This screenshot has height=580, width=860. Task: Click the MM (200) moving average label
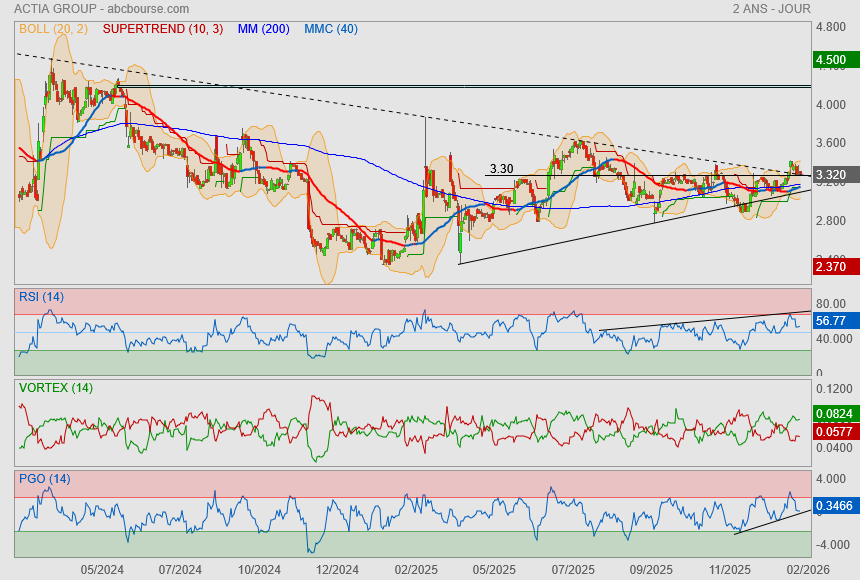(264, 29)
